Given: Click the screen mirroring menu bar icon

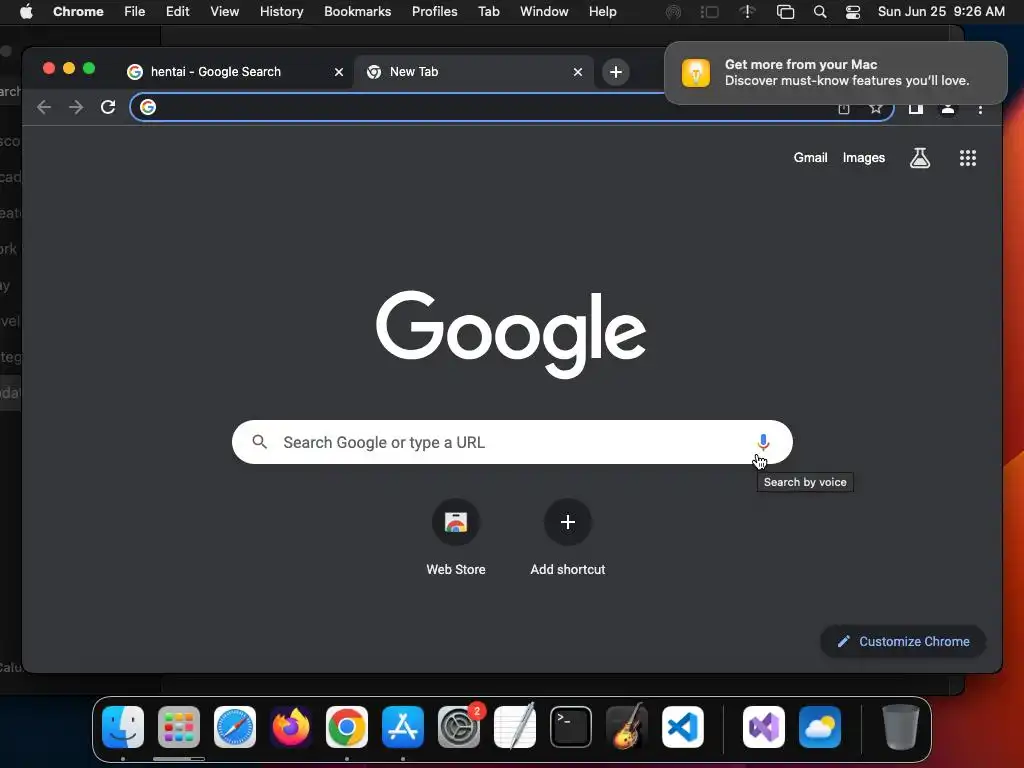Looking at the screenshot, I should click(785, 12).
